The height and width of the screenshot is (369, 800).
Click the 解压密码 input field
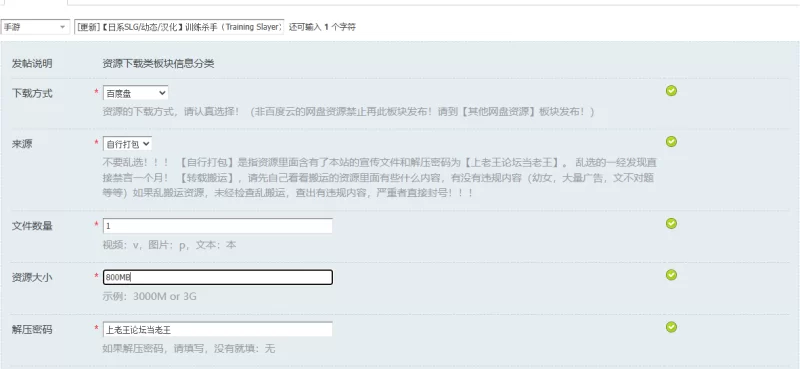218,329
